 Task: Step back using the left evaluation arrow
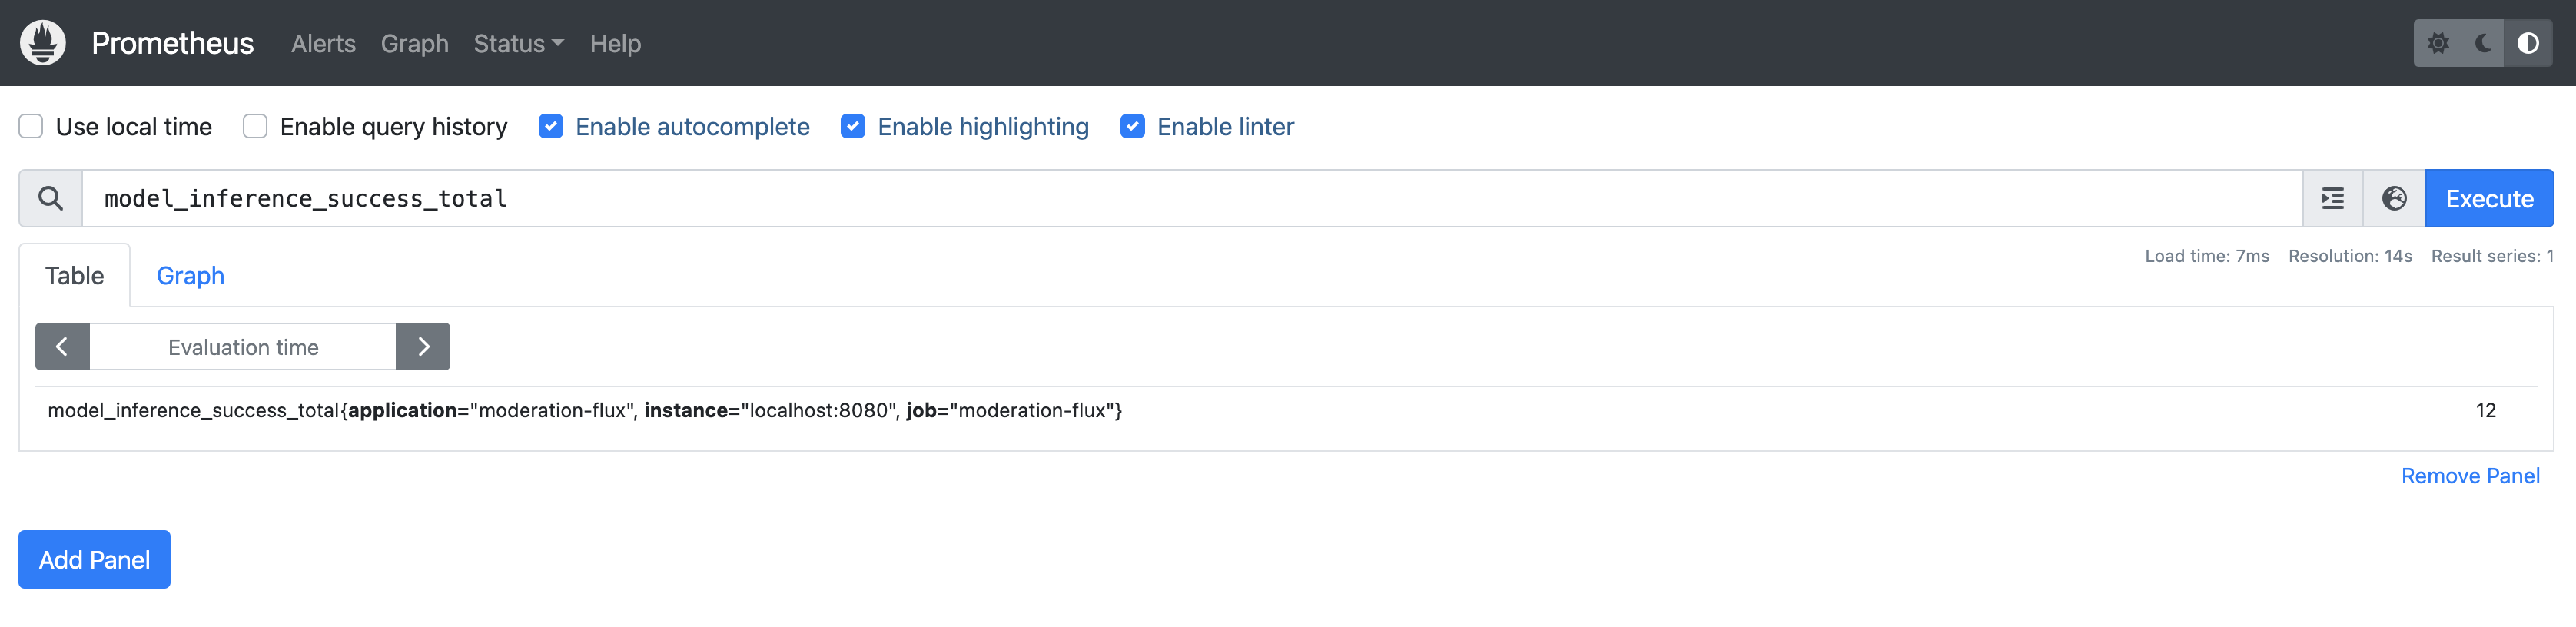point(62,346)
